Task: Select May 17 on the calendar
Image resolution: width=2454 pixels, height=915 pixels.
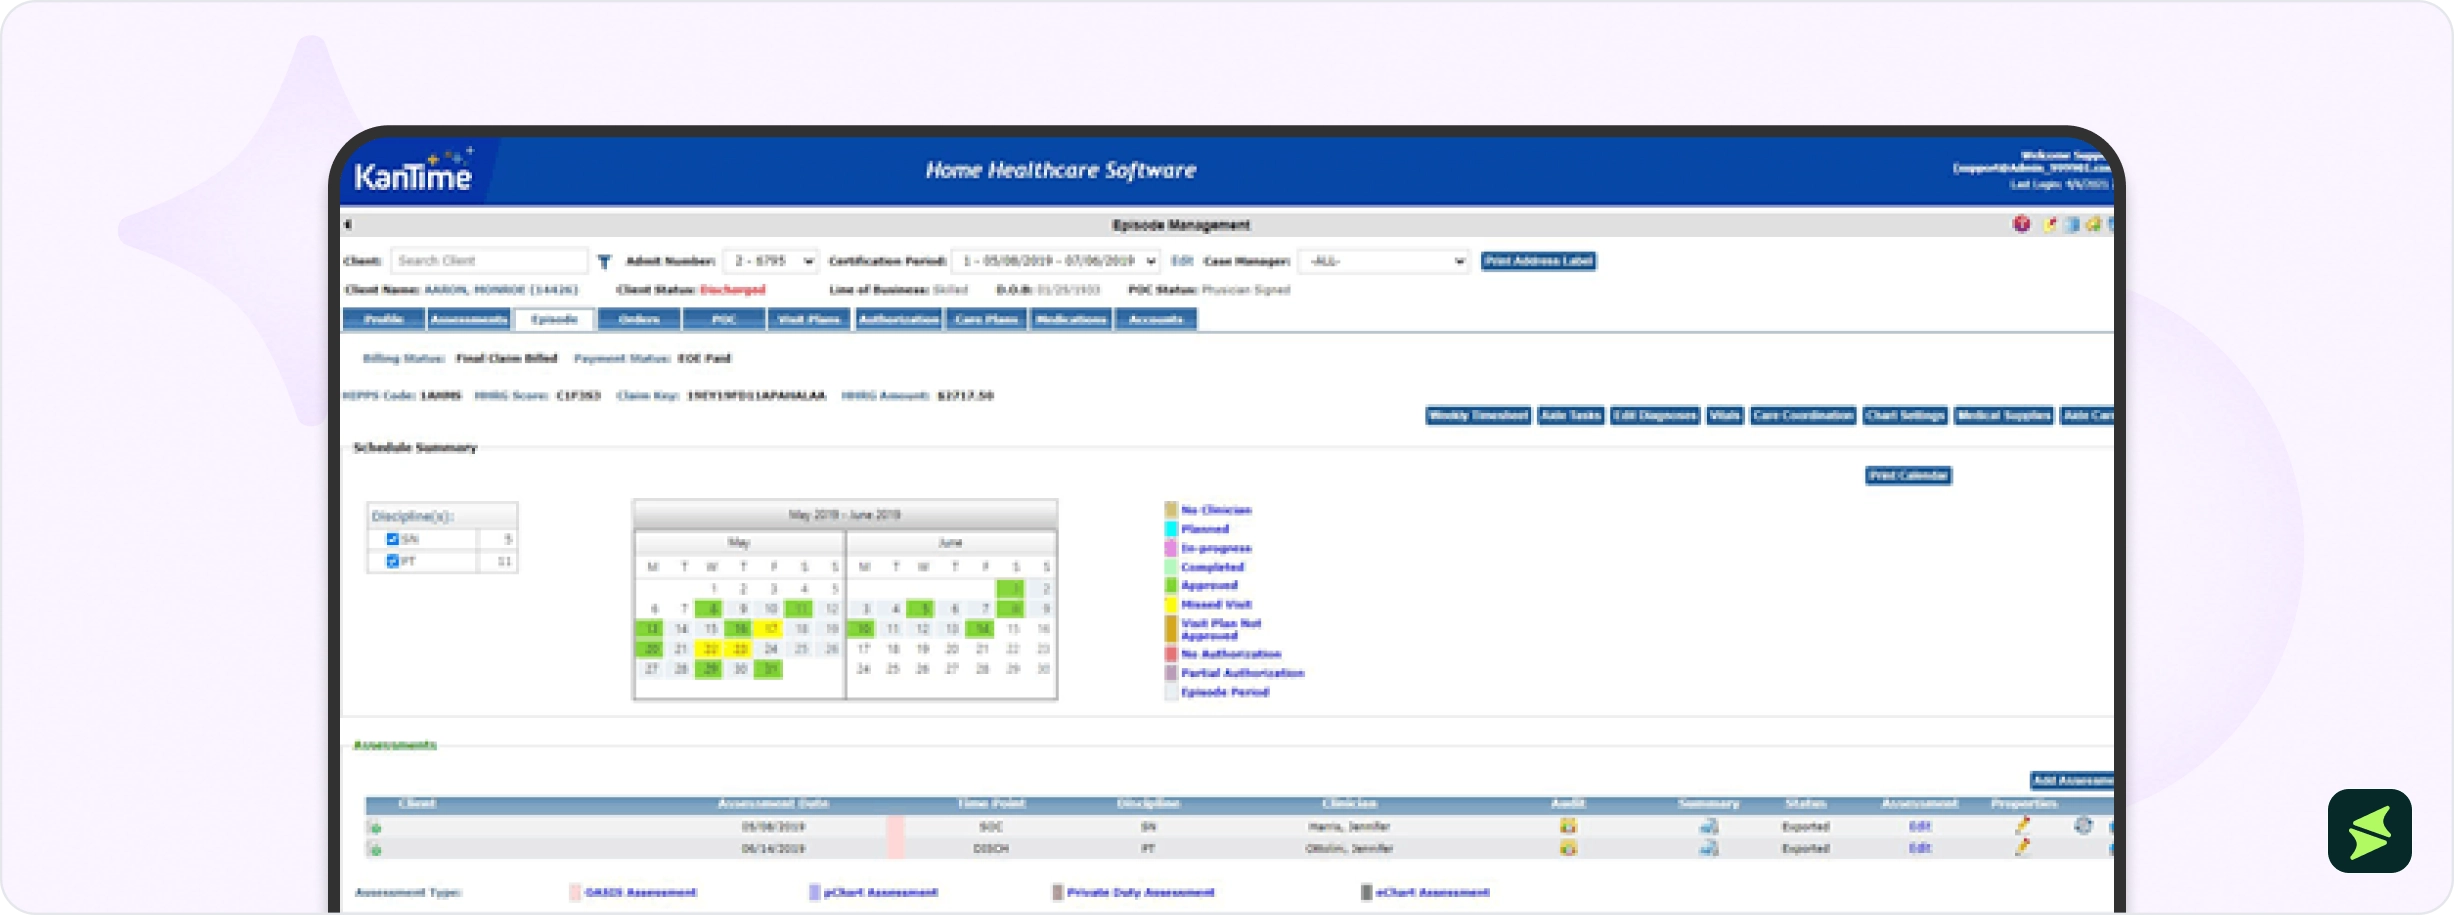Action: pos(770,629)
